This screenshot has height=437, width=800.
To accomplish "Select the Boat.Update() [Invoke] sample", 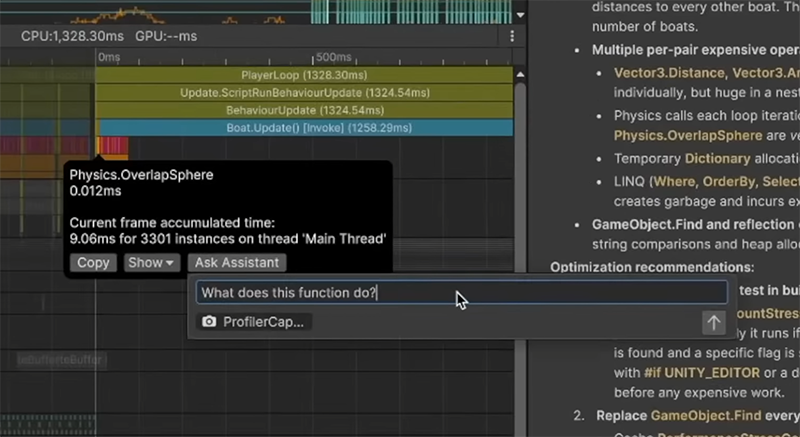I will point(304,128).
